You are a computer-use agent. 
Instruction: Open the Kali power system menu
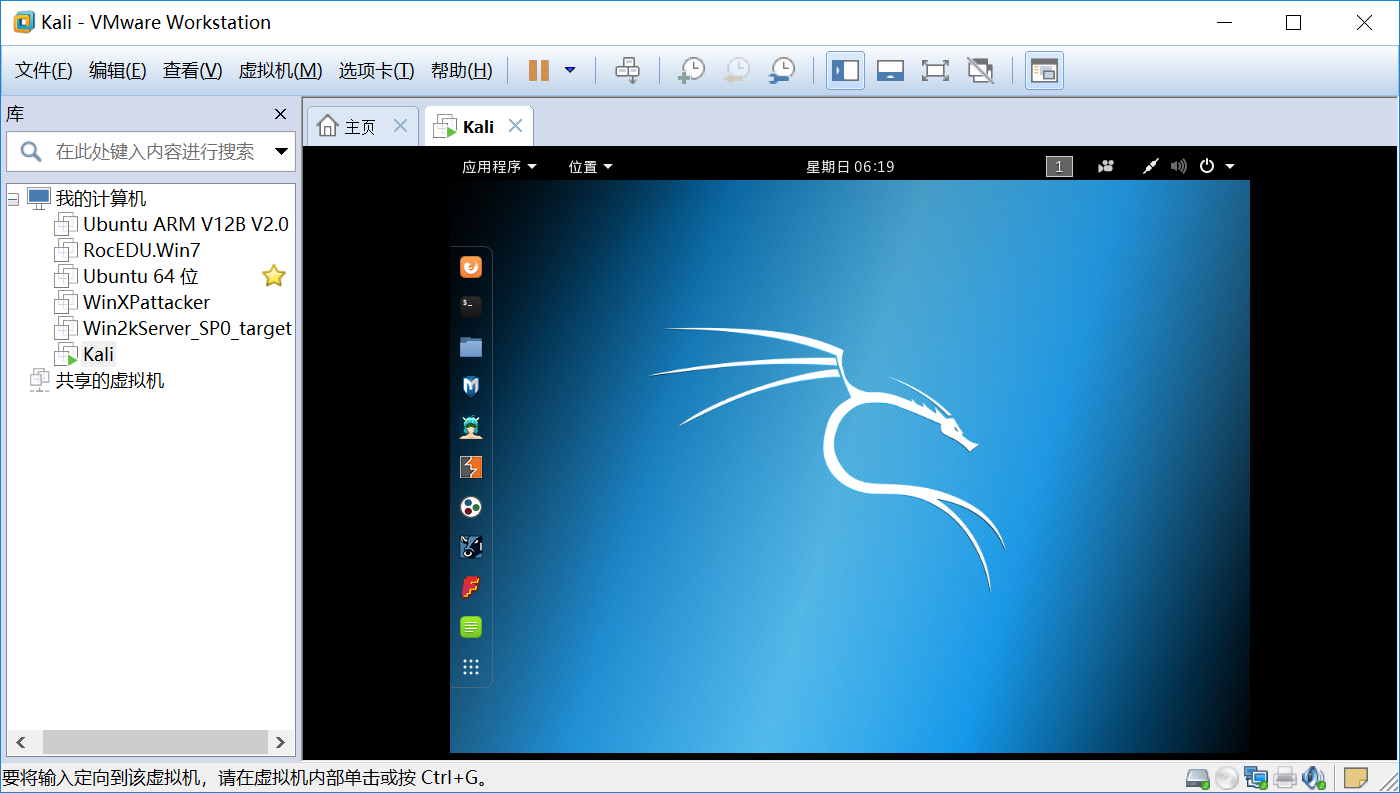[1217, 167]
